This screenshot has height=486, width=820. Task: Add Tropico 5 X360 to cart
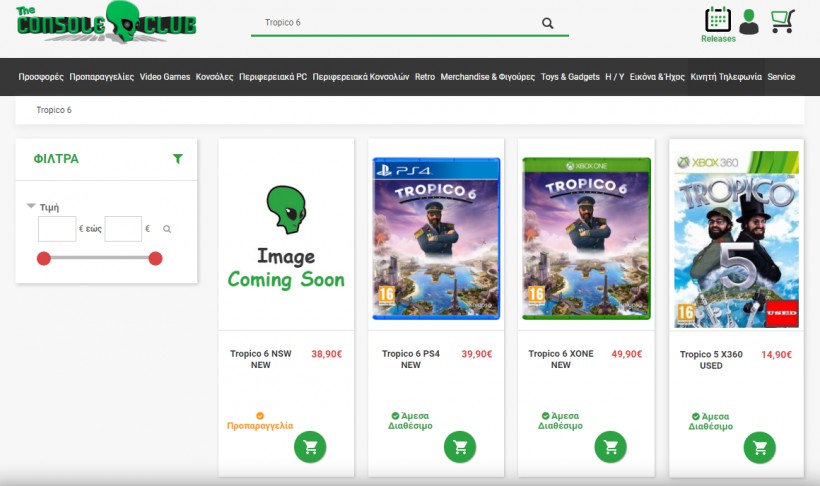[760, 447]
